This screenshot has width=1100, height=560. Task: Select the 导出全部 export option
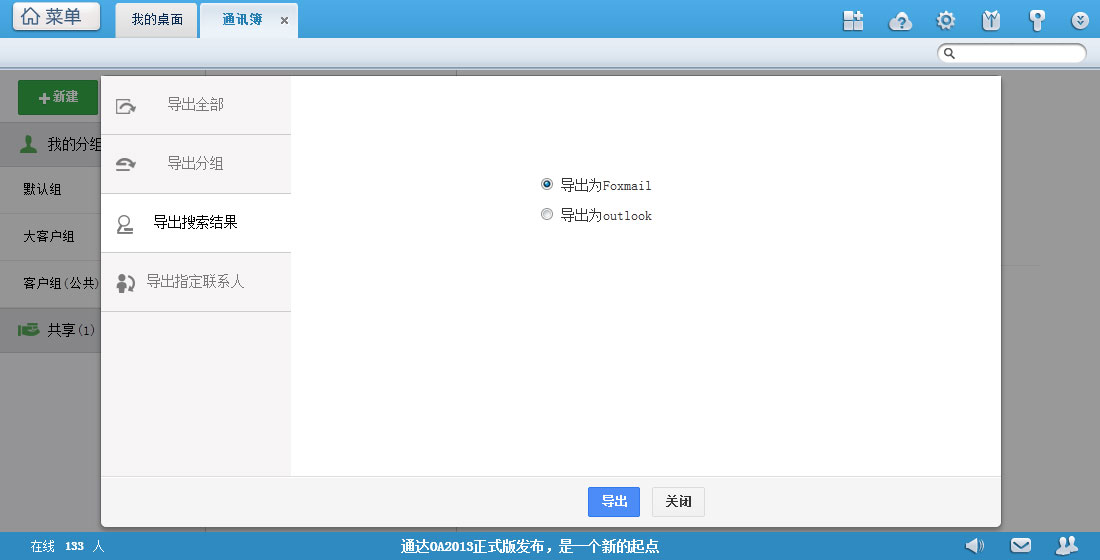click(195, 105)
